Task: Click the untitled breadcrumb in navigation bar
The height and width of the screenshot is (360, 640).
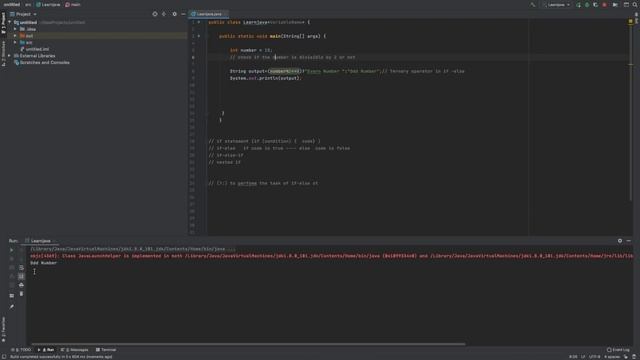Action: point(12,5)
